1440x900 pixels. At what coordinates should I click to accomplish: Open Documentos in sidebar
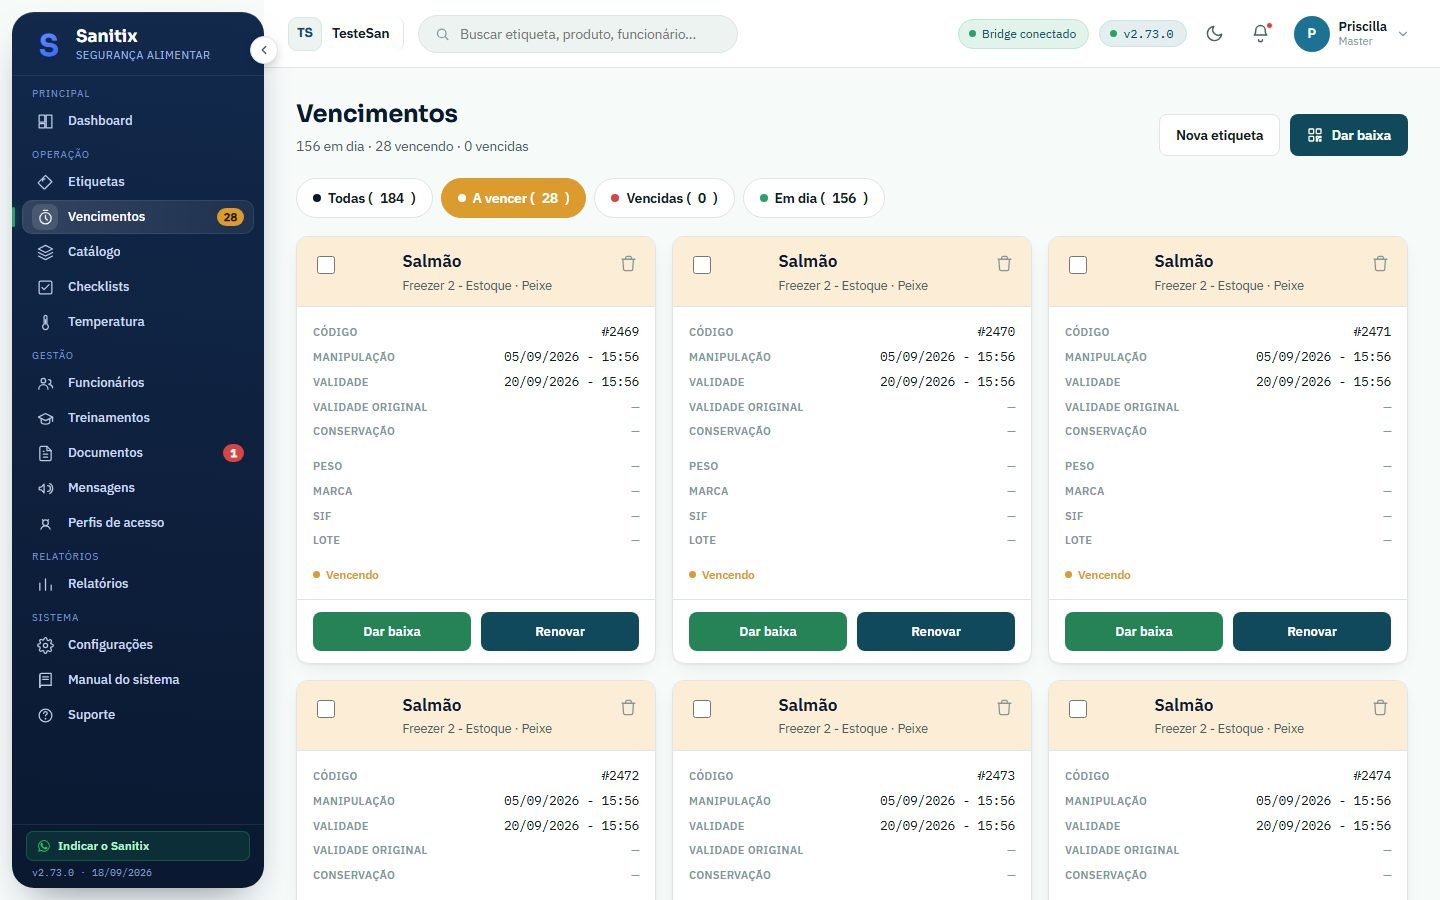pyautogui.click(x=138, y=453)
